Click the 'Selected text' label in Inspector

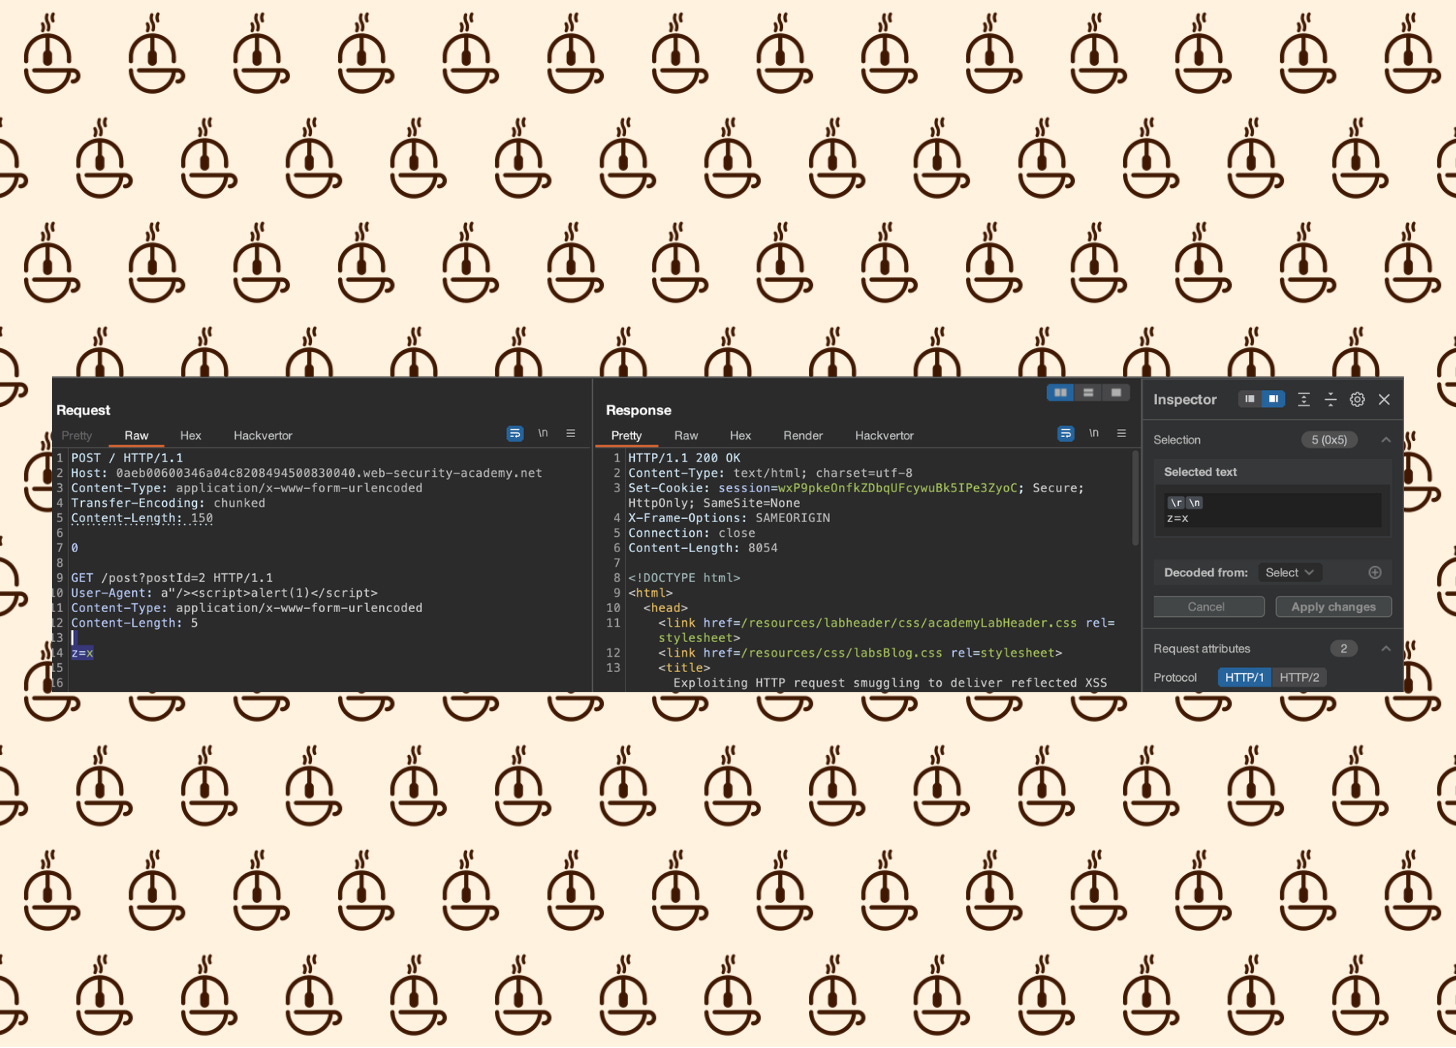tap(1200, 472)
